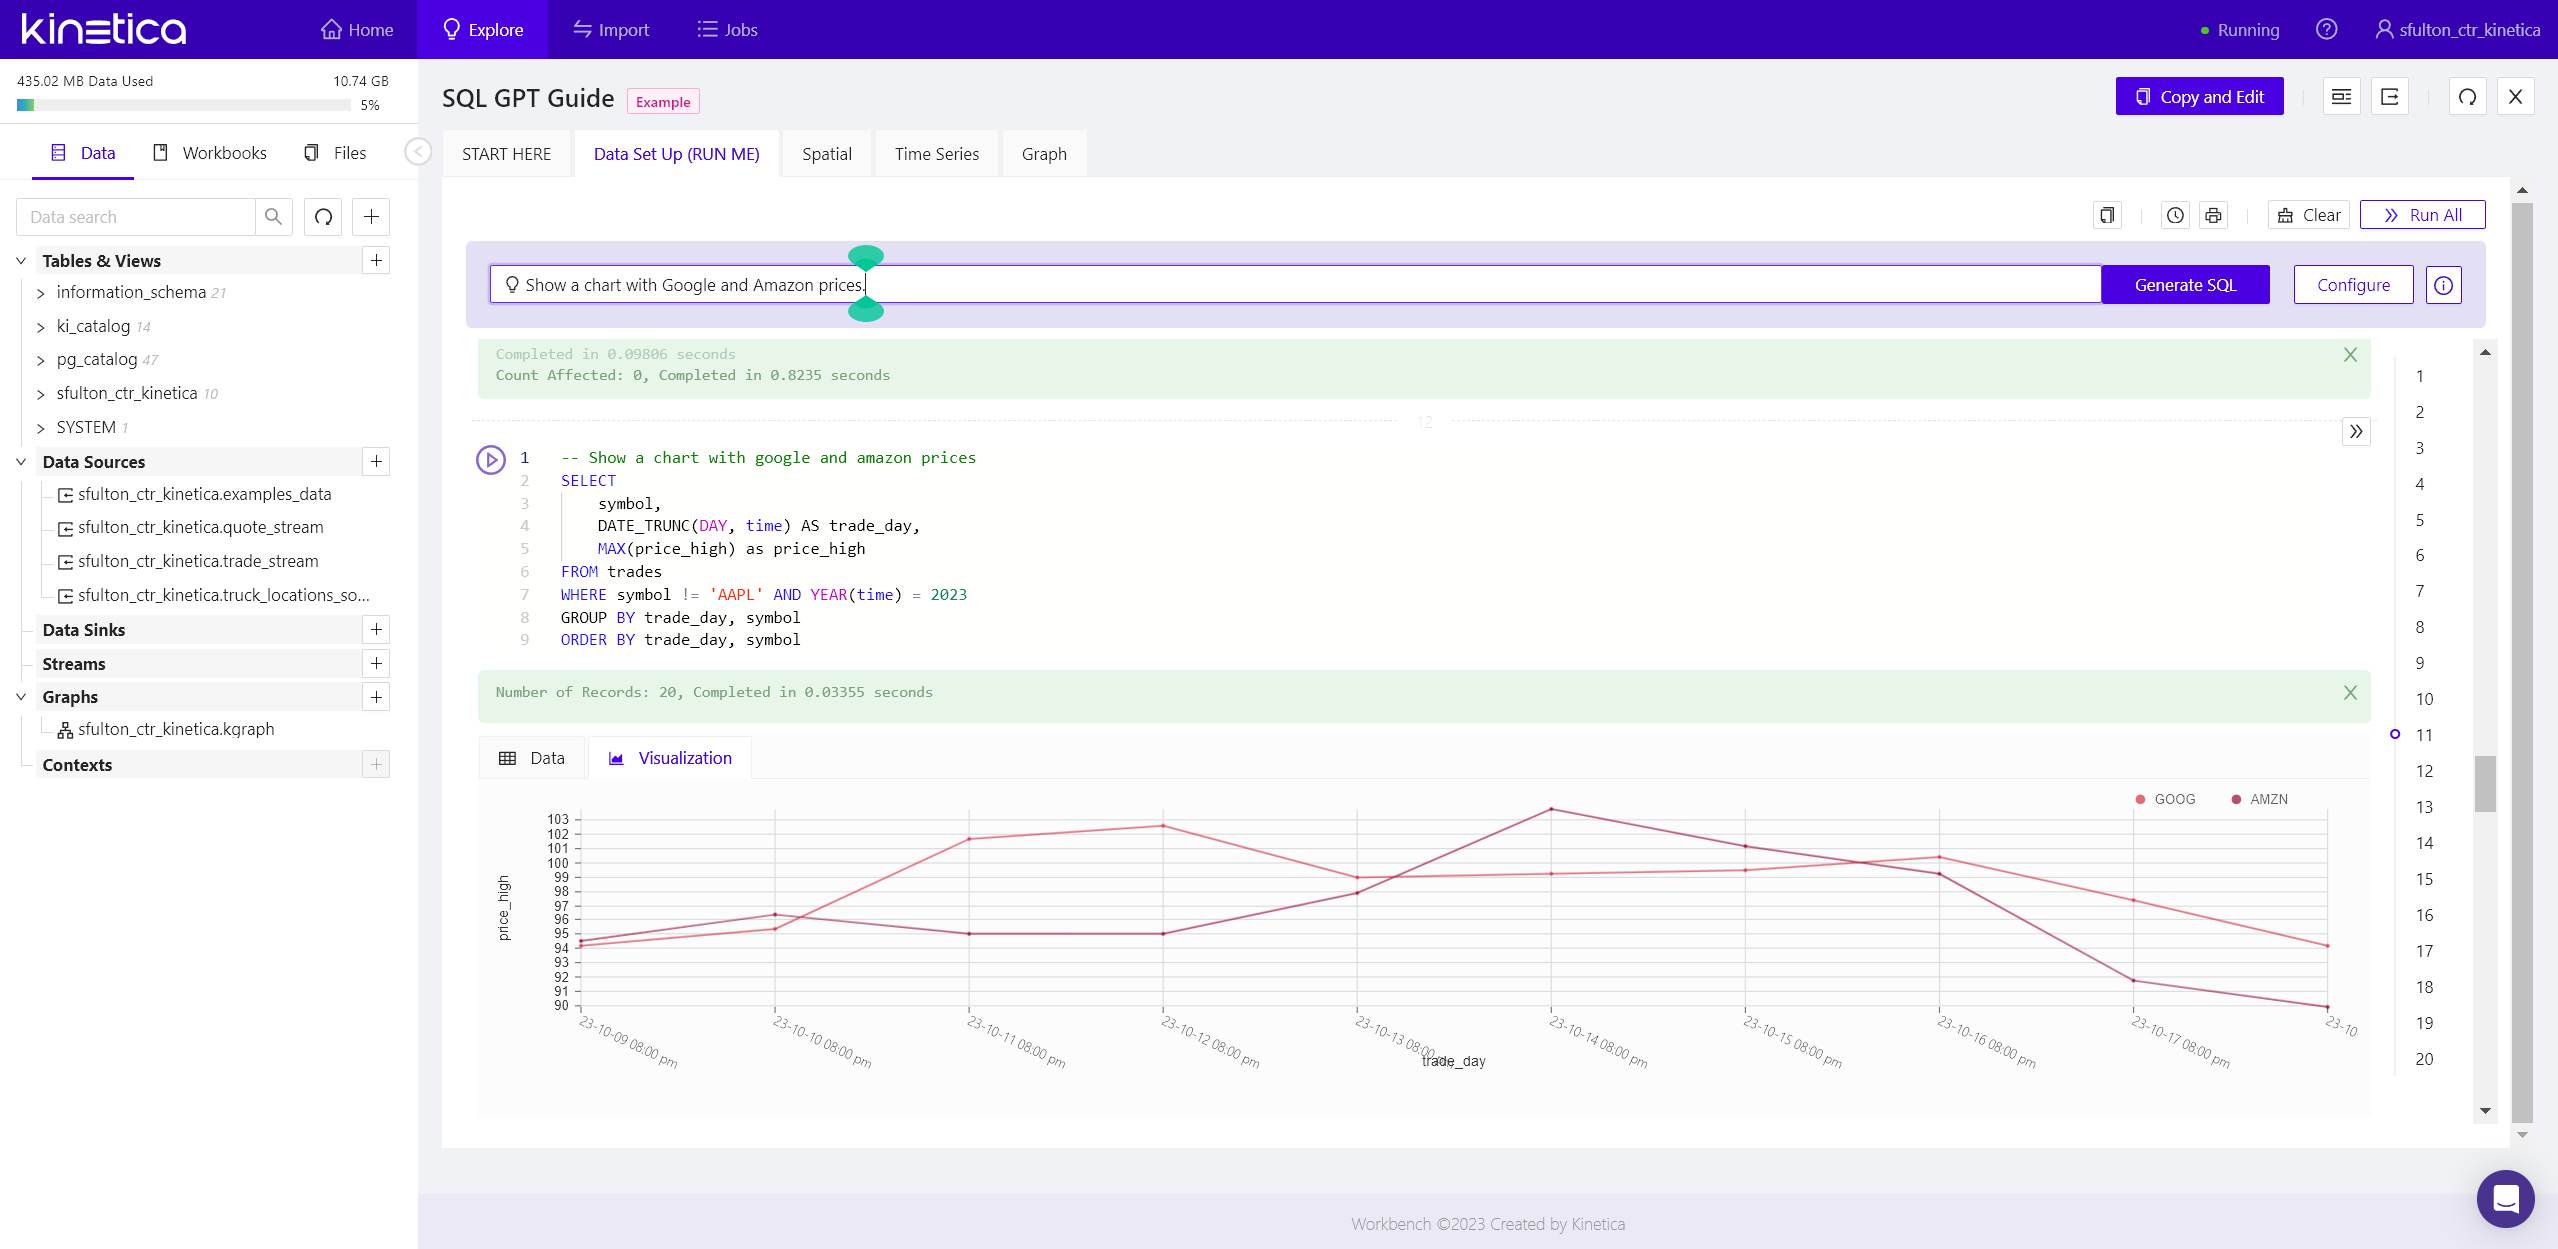Collapse the Graphs section
2558x1249 pixels.
pyautogui.click(x=21, y=697)
